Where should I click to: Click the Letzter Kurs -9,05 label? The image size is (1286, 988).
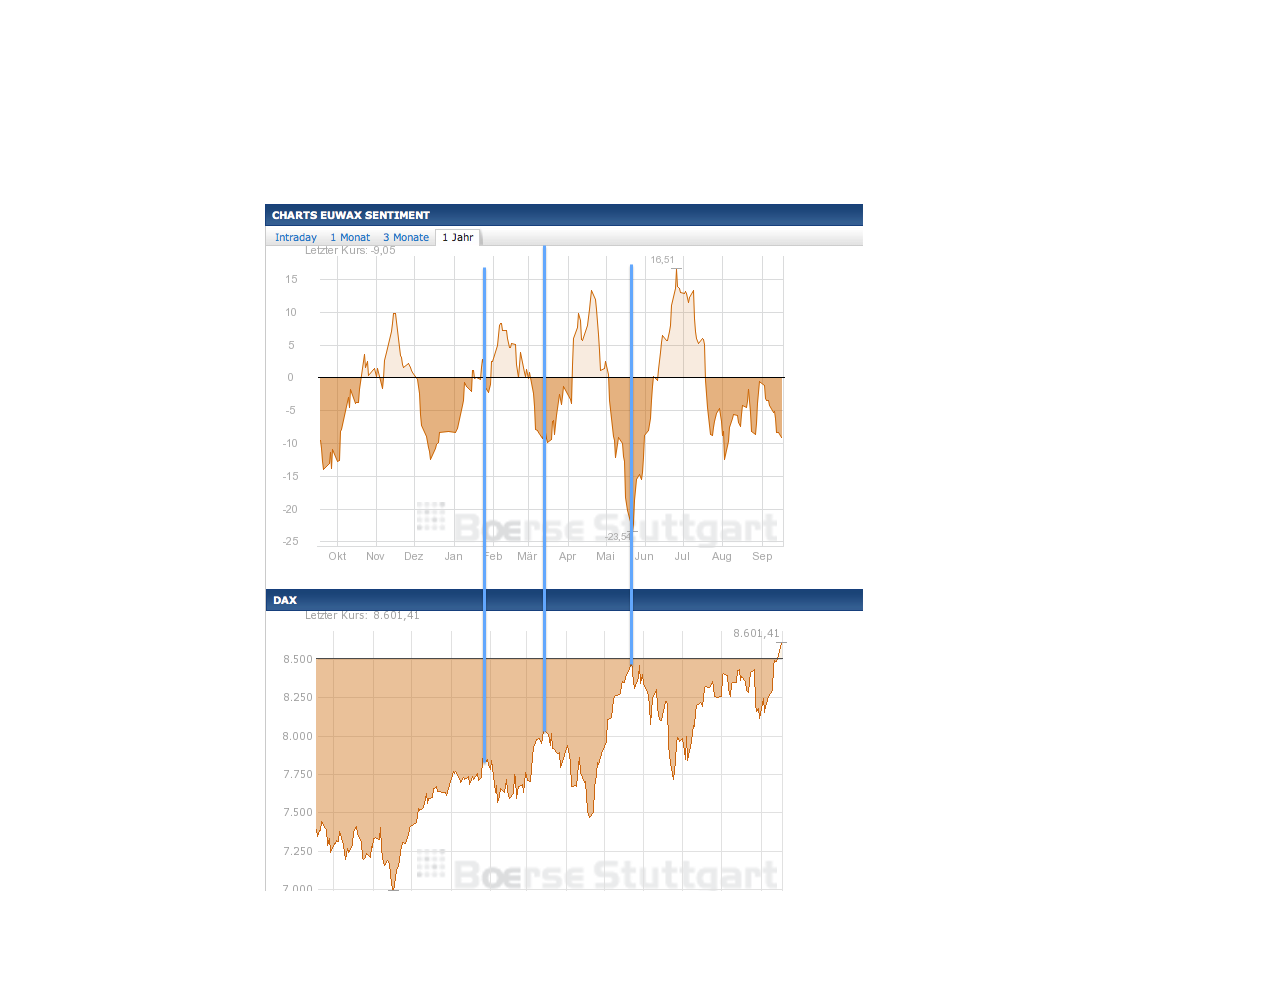click(350, 250)
